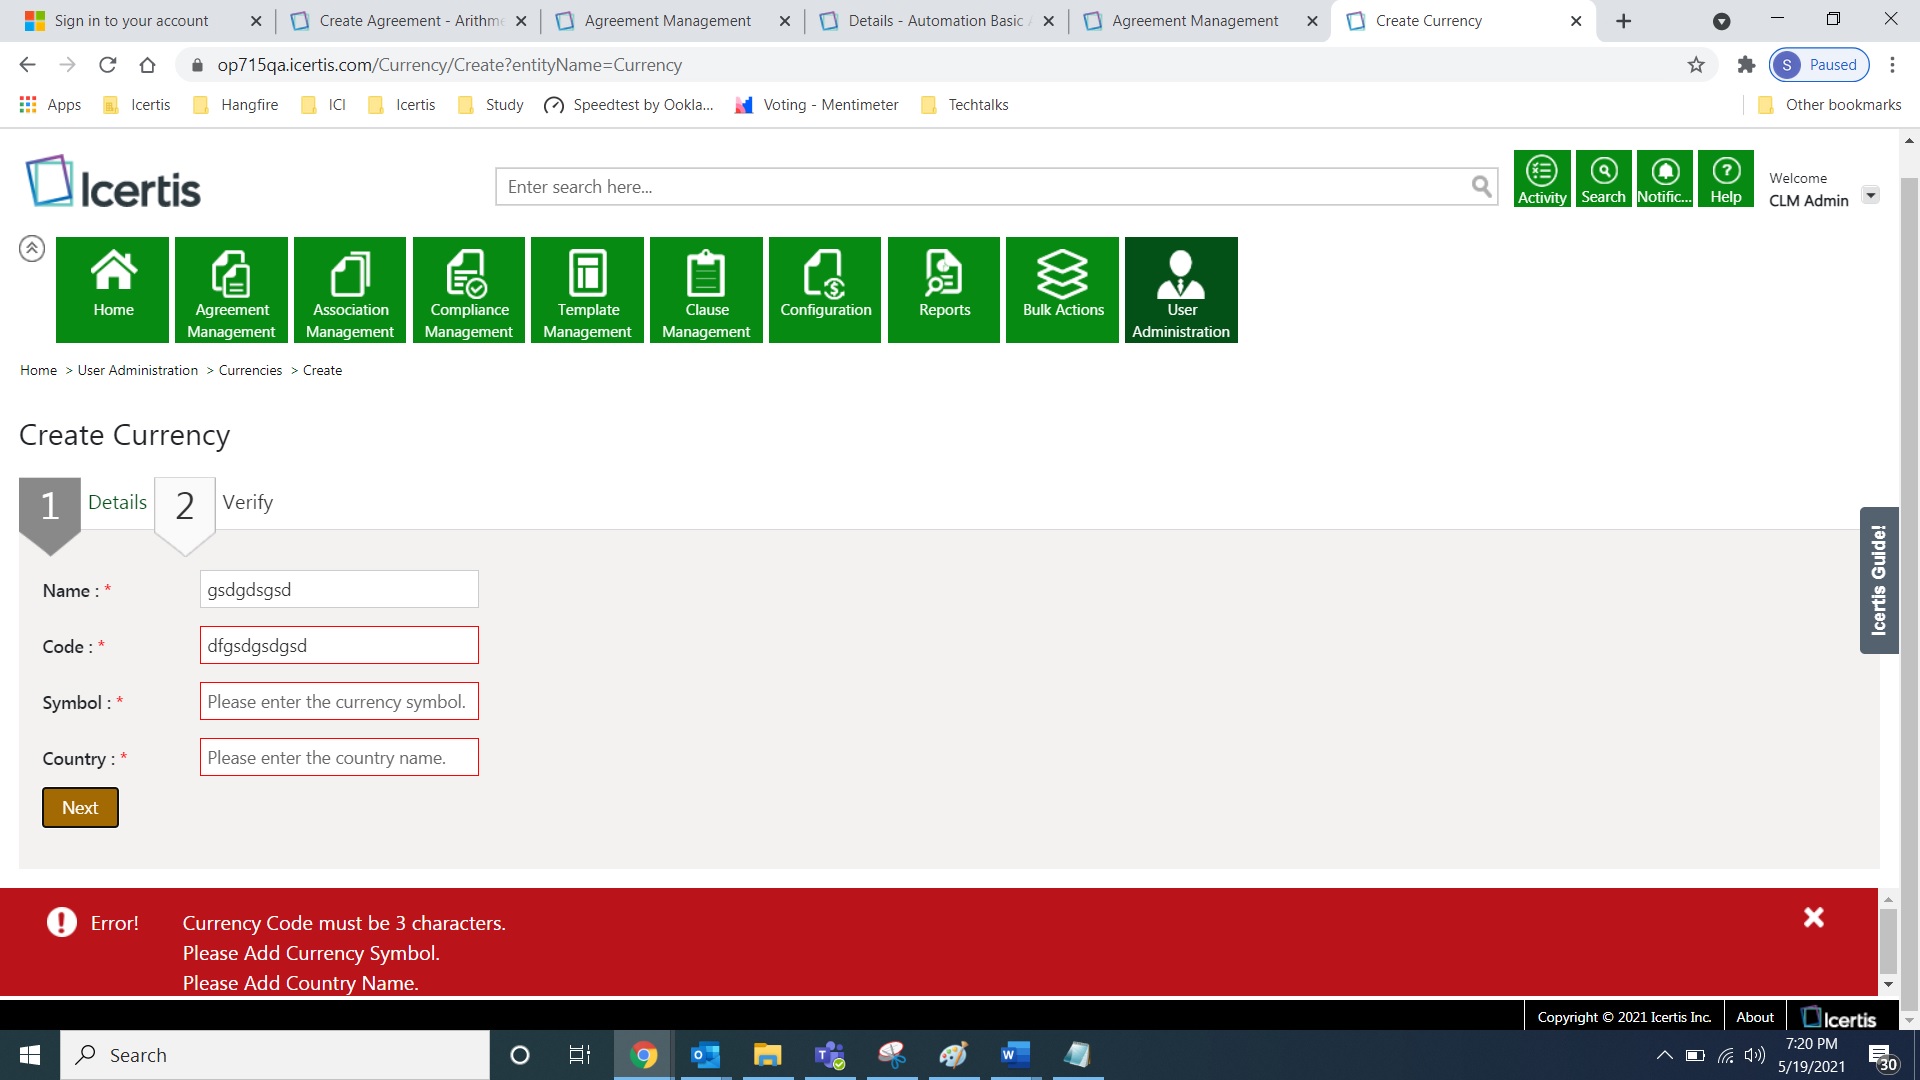Image resolution: width=1920 pixels, height=1080 pixels.
Task: Open Techtalks bookmark folder
Action: 965,105
